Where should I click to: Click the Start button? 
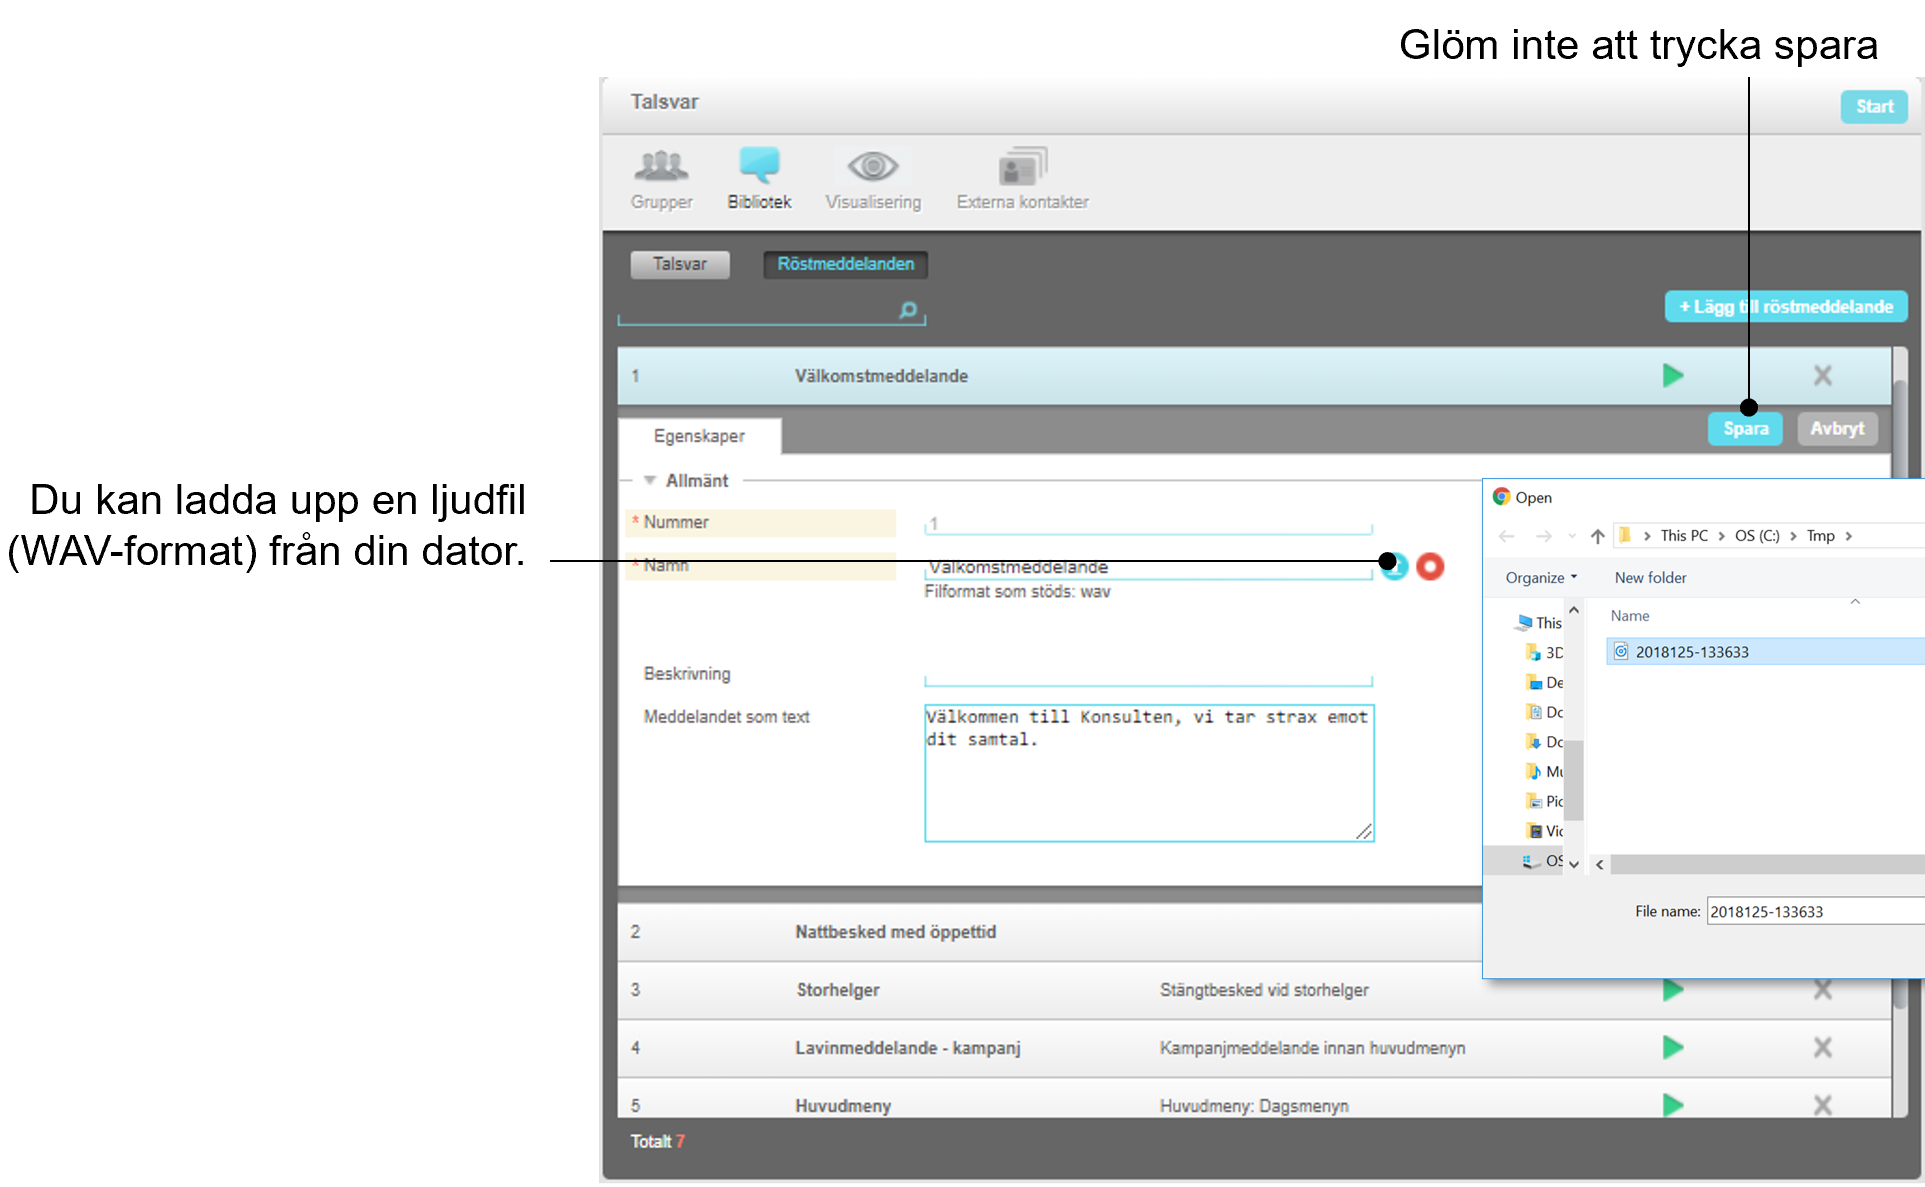(1874, 107)
